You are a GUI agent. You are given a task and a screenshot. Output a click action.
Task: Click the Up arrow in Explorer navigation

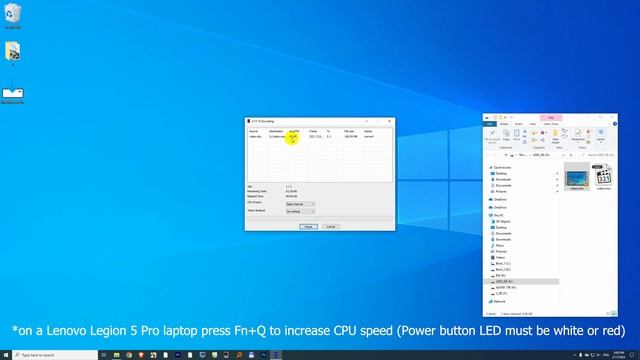pos(506,155)
